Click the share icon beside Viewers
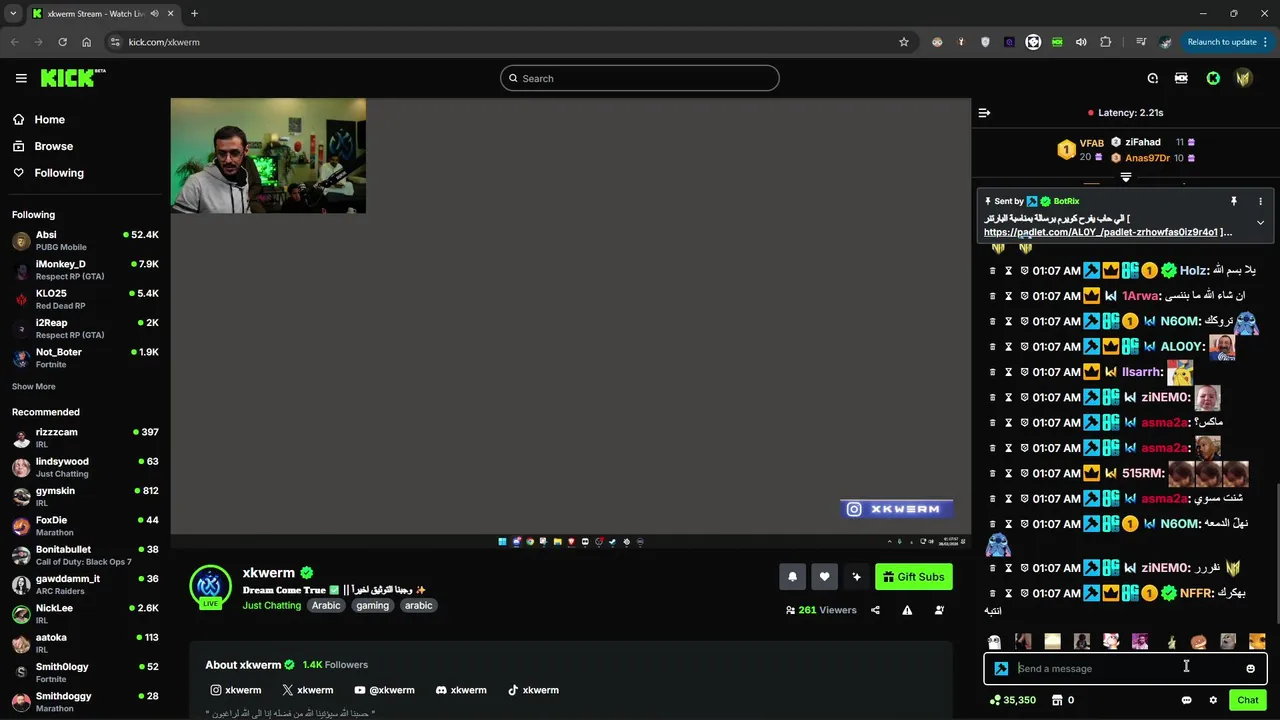The height and width of the screenshot is (720, 1280). tap(875, 610)
